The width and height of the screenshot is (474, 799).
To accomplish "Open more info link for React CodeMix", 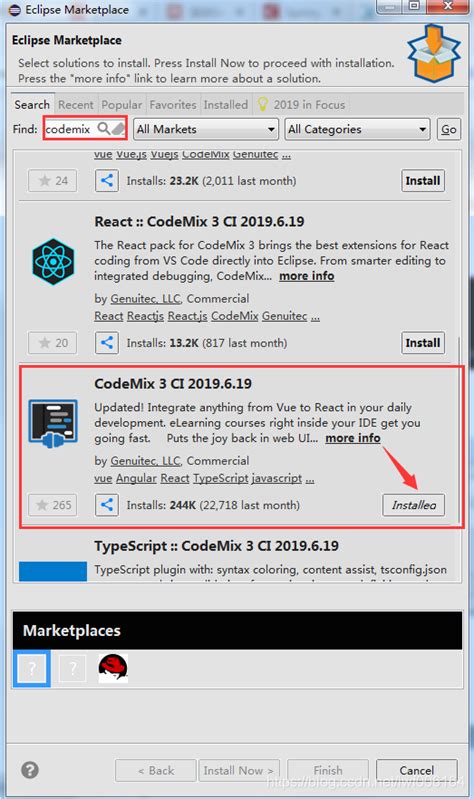I will pos(307,276).
